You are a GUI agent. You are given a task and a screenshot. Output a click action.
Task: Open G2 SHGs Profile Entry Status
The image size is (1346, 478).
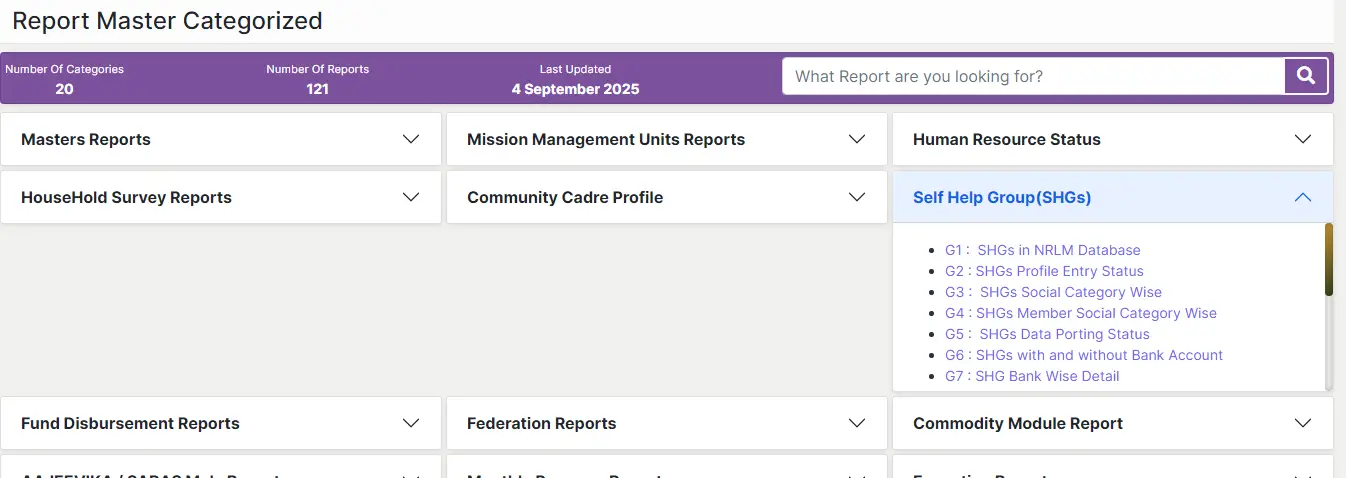click(1044, 271)
